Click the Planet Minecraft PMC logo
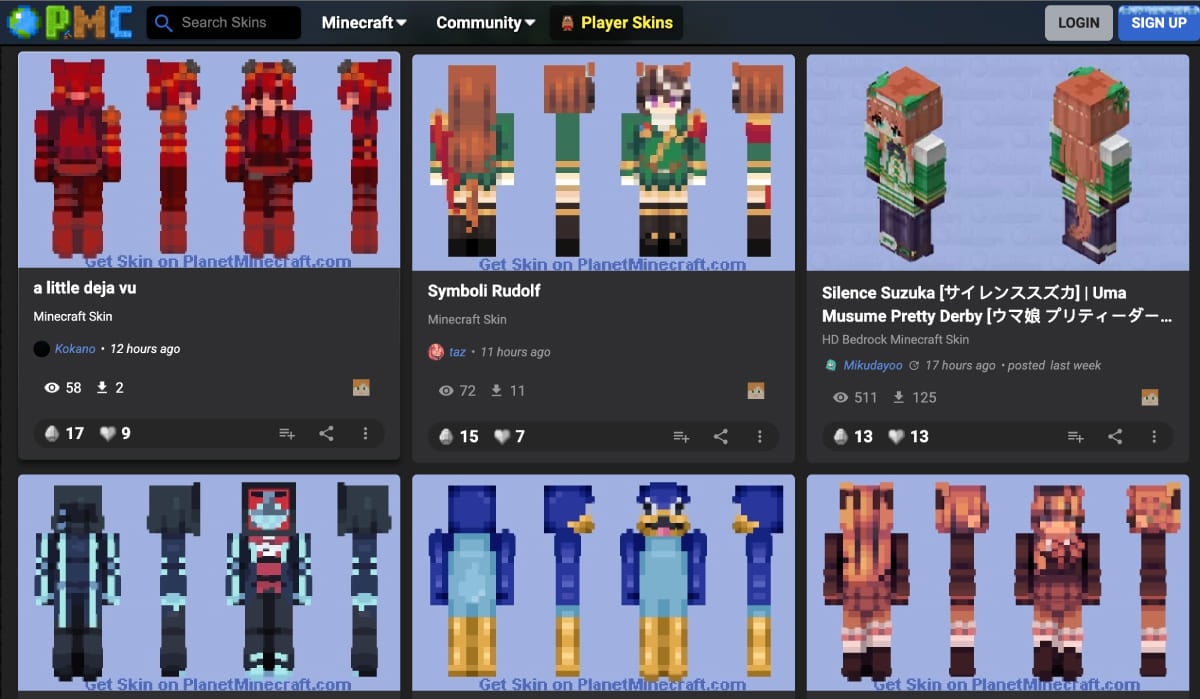The width and height of the screenshot is (1200, 699). coord(70,22)
